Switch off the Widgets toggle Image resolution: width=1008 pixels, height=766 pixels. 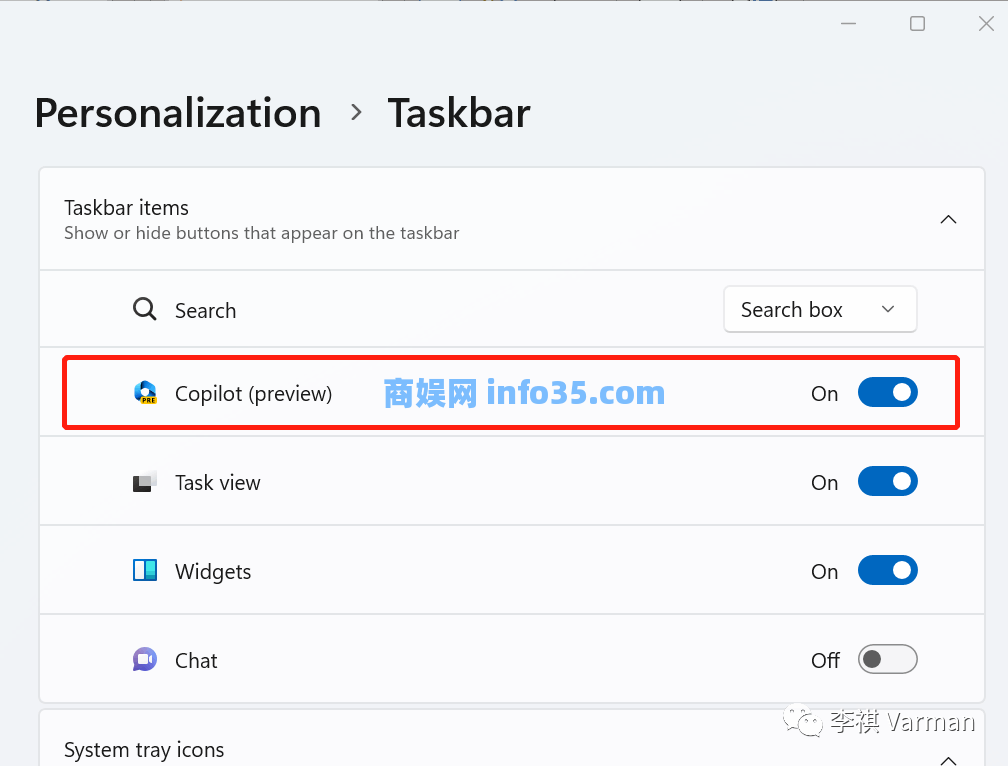pos(887,571)
